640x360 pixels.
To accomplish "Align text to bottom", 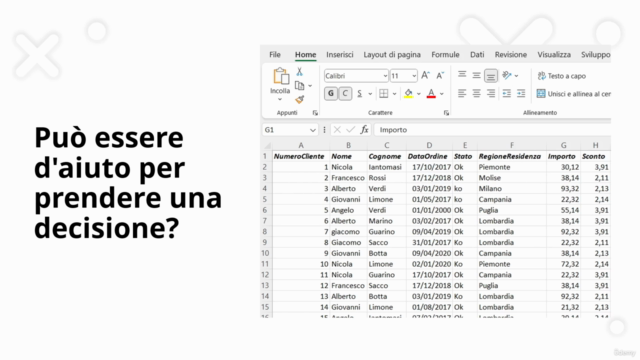I will (491, 76).
